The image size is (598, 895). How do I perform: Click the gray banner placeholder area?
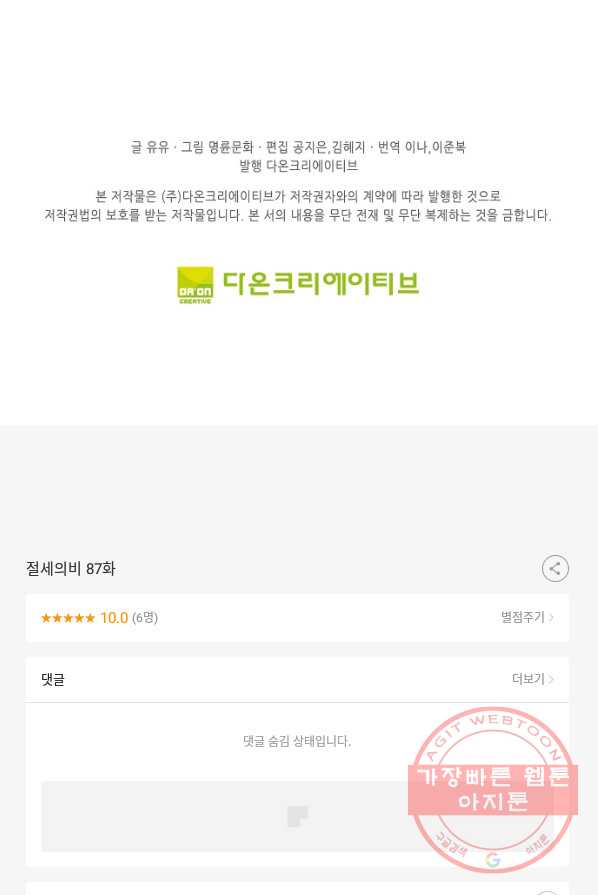click(297, 816)
